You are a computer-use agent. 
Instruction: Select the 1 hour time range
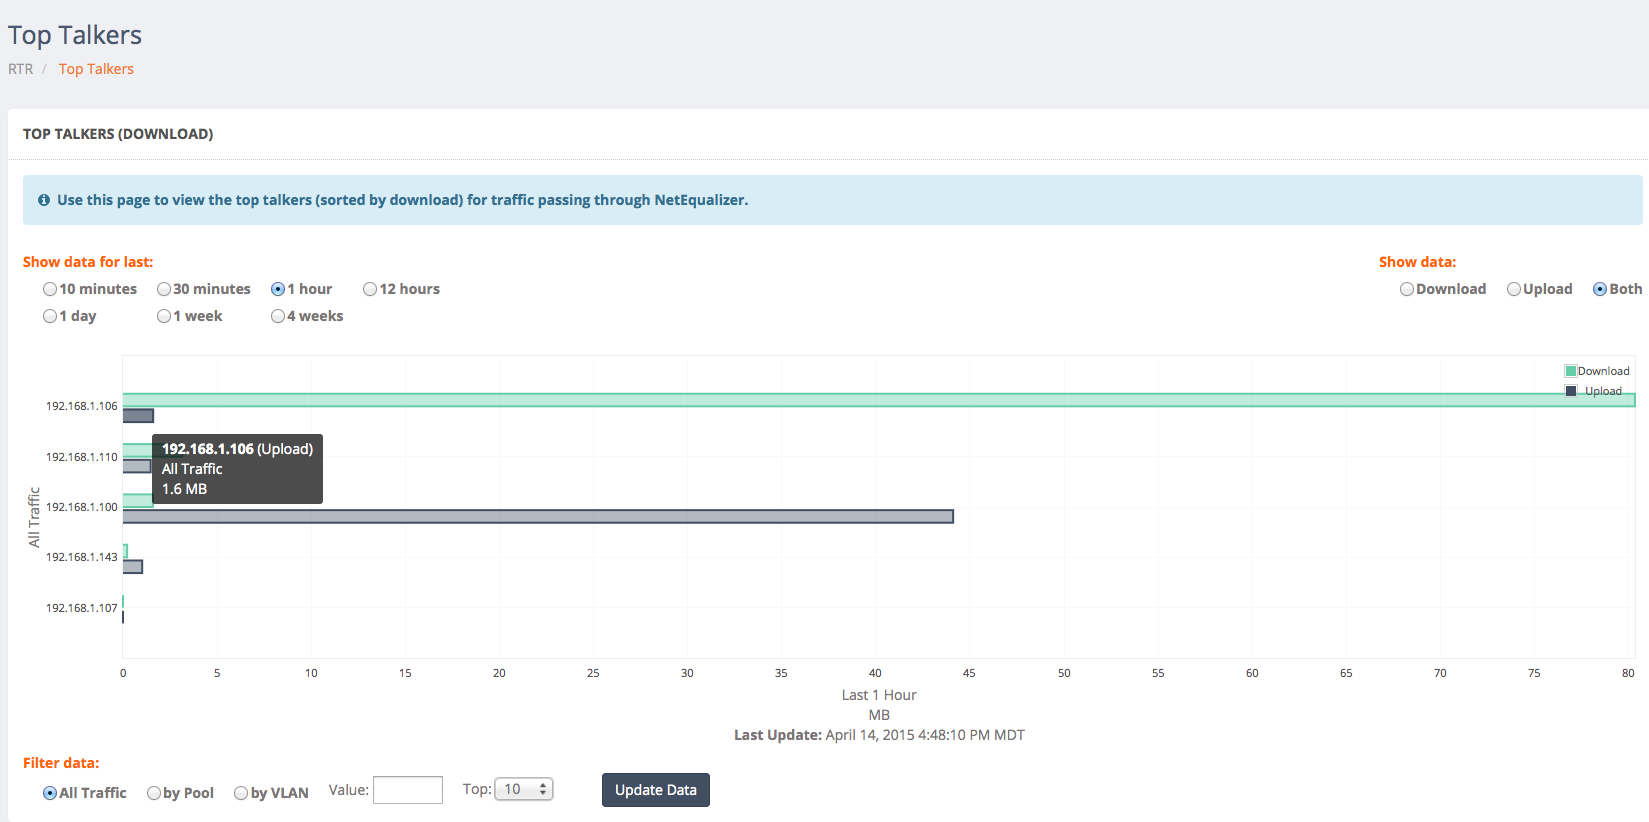[278, 289]
